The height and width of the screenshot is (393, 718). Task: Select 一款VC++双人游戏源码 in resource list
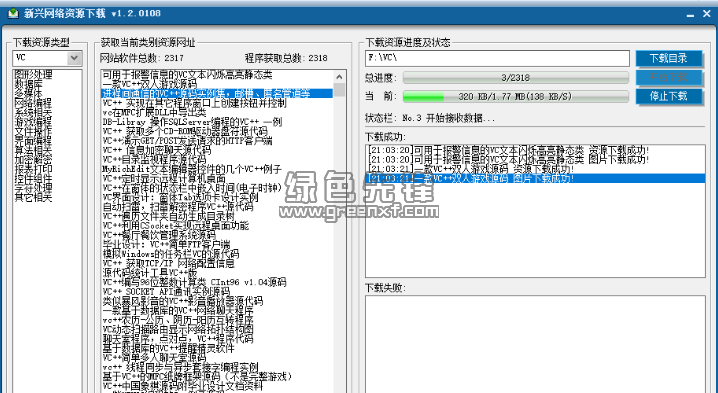(x=149, y=84)
